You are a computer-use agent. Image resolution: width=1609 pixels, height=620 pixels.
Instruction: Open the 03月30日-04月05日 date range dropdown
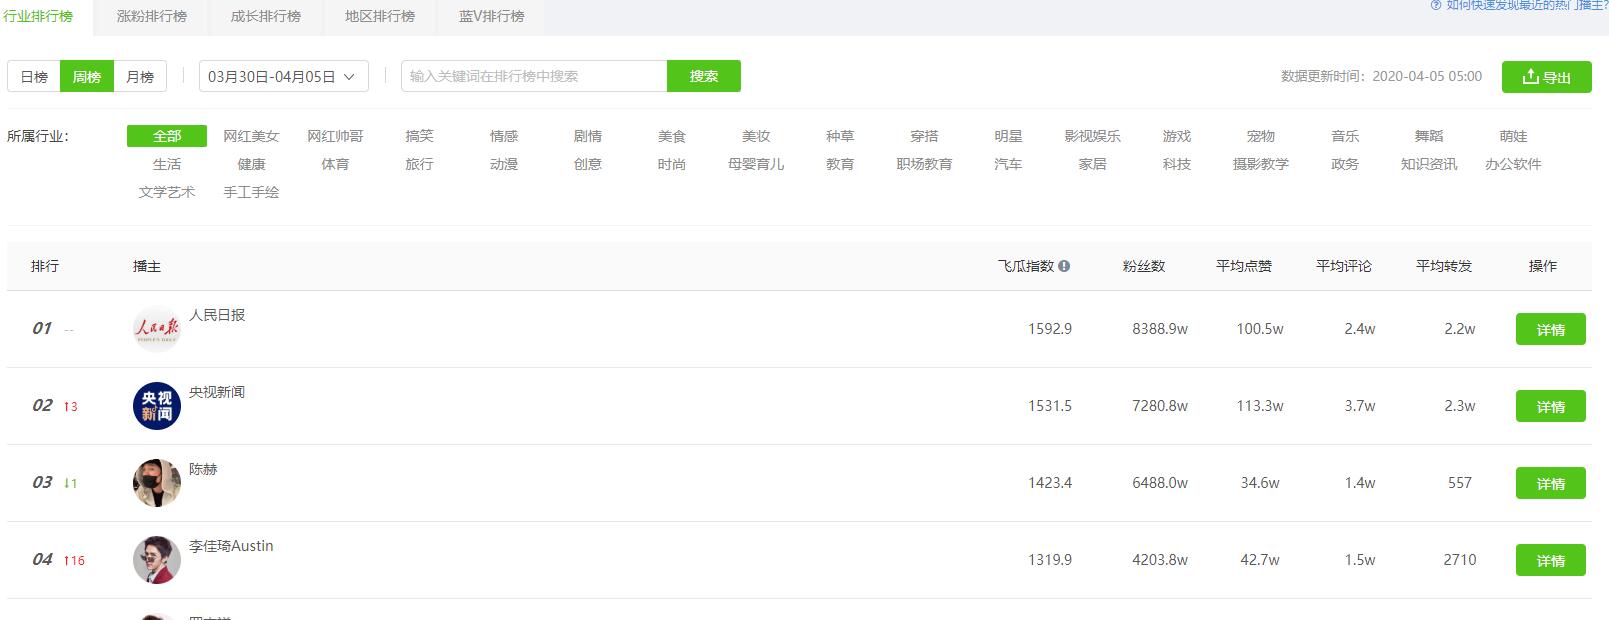[x=284, y=76]
